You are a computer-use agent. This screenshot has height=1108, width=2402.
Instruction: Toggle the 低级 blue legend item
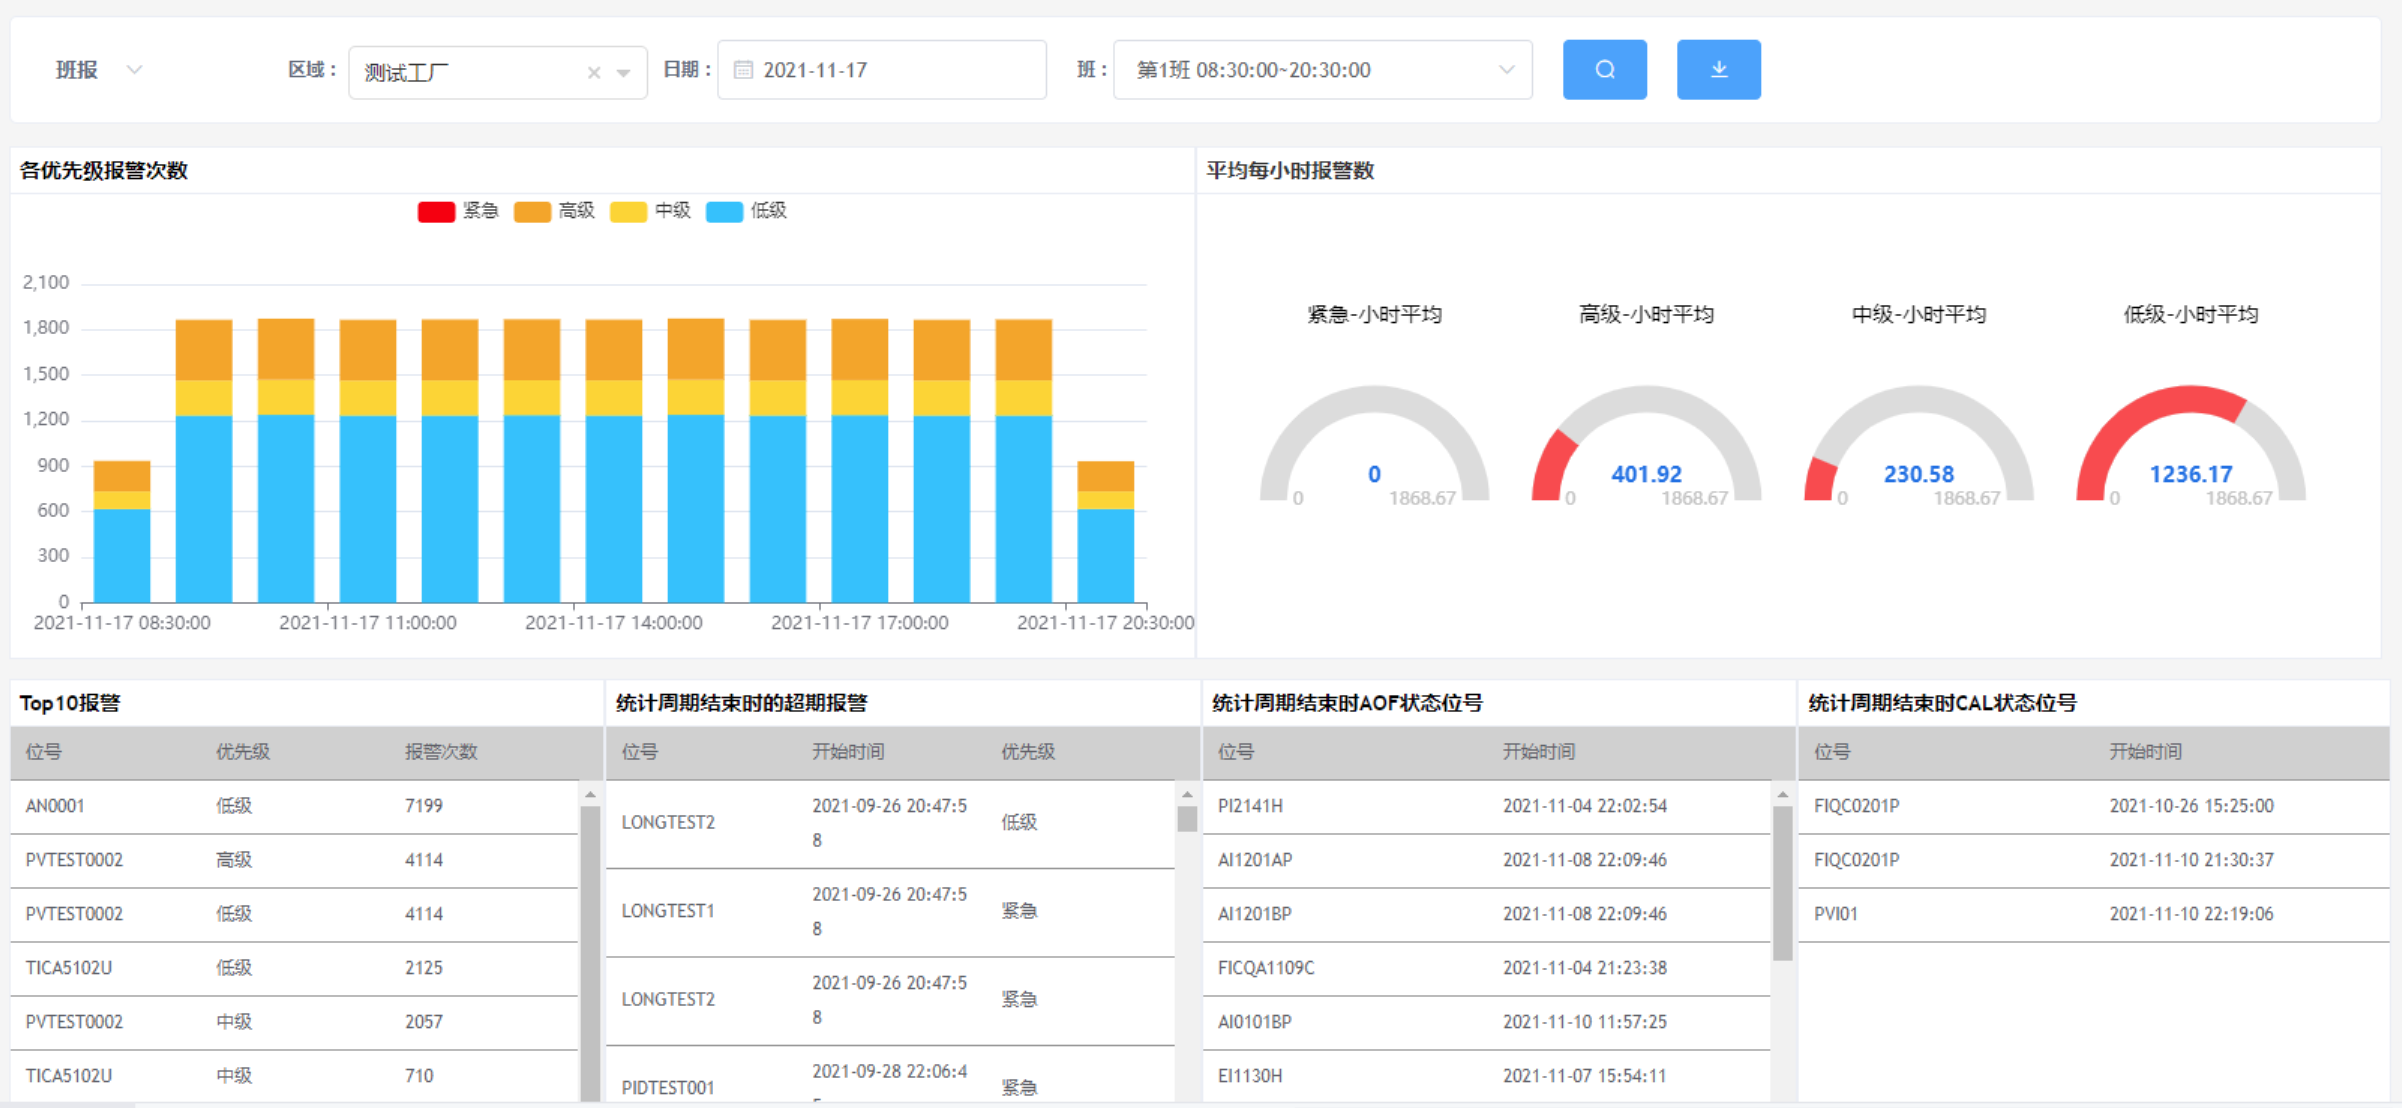click(x=746, y=211)
